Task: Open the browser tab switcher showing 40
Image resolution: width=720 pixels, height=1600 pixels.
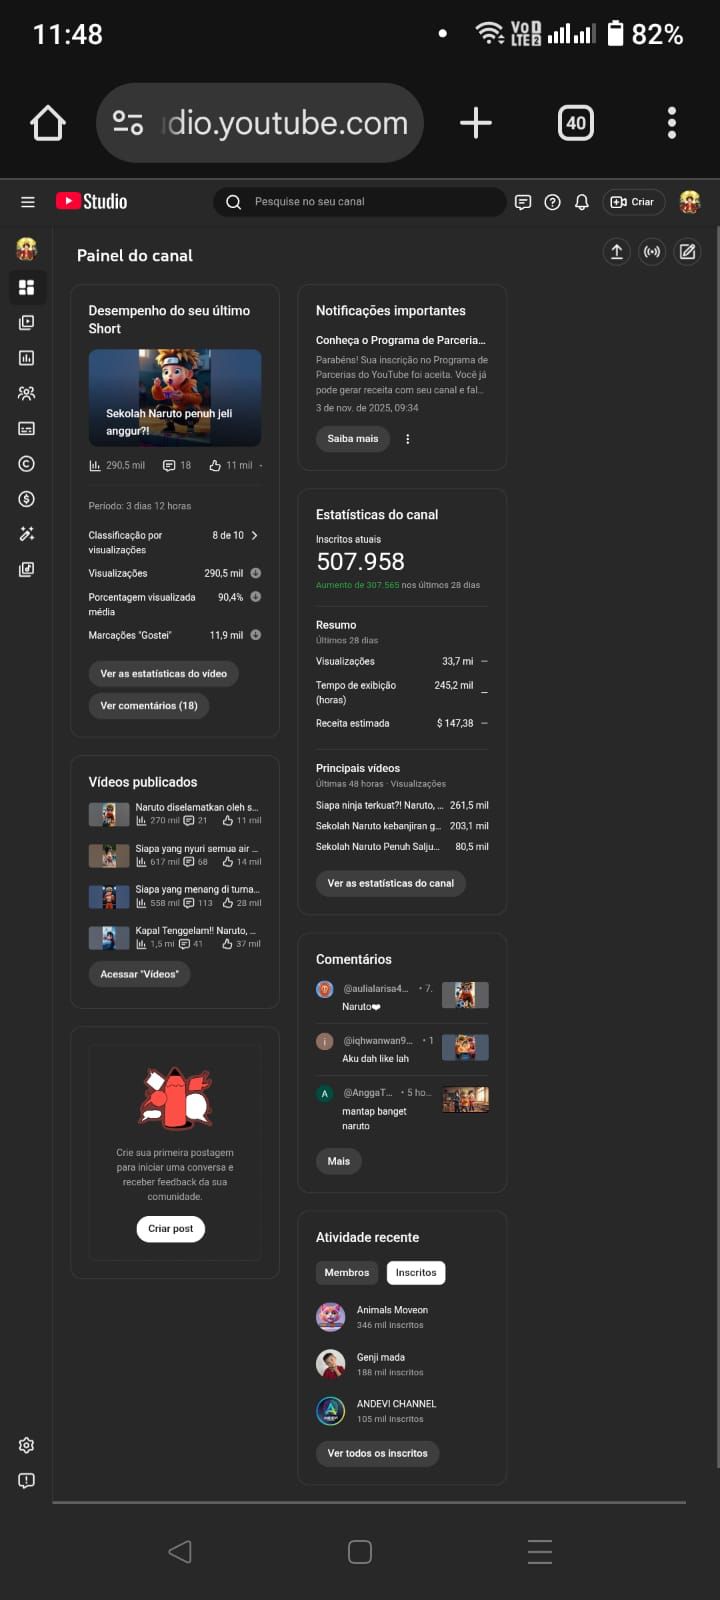Action: coord(576,123)
